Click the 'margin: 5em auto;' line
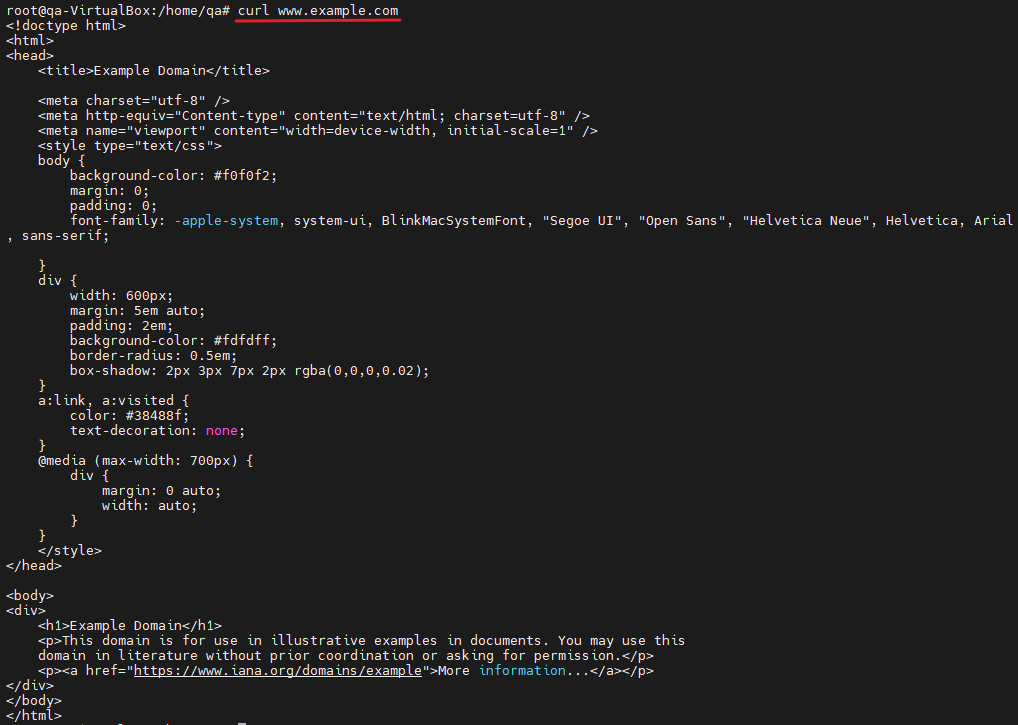1018x725 pixels. tap(138, 310)
